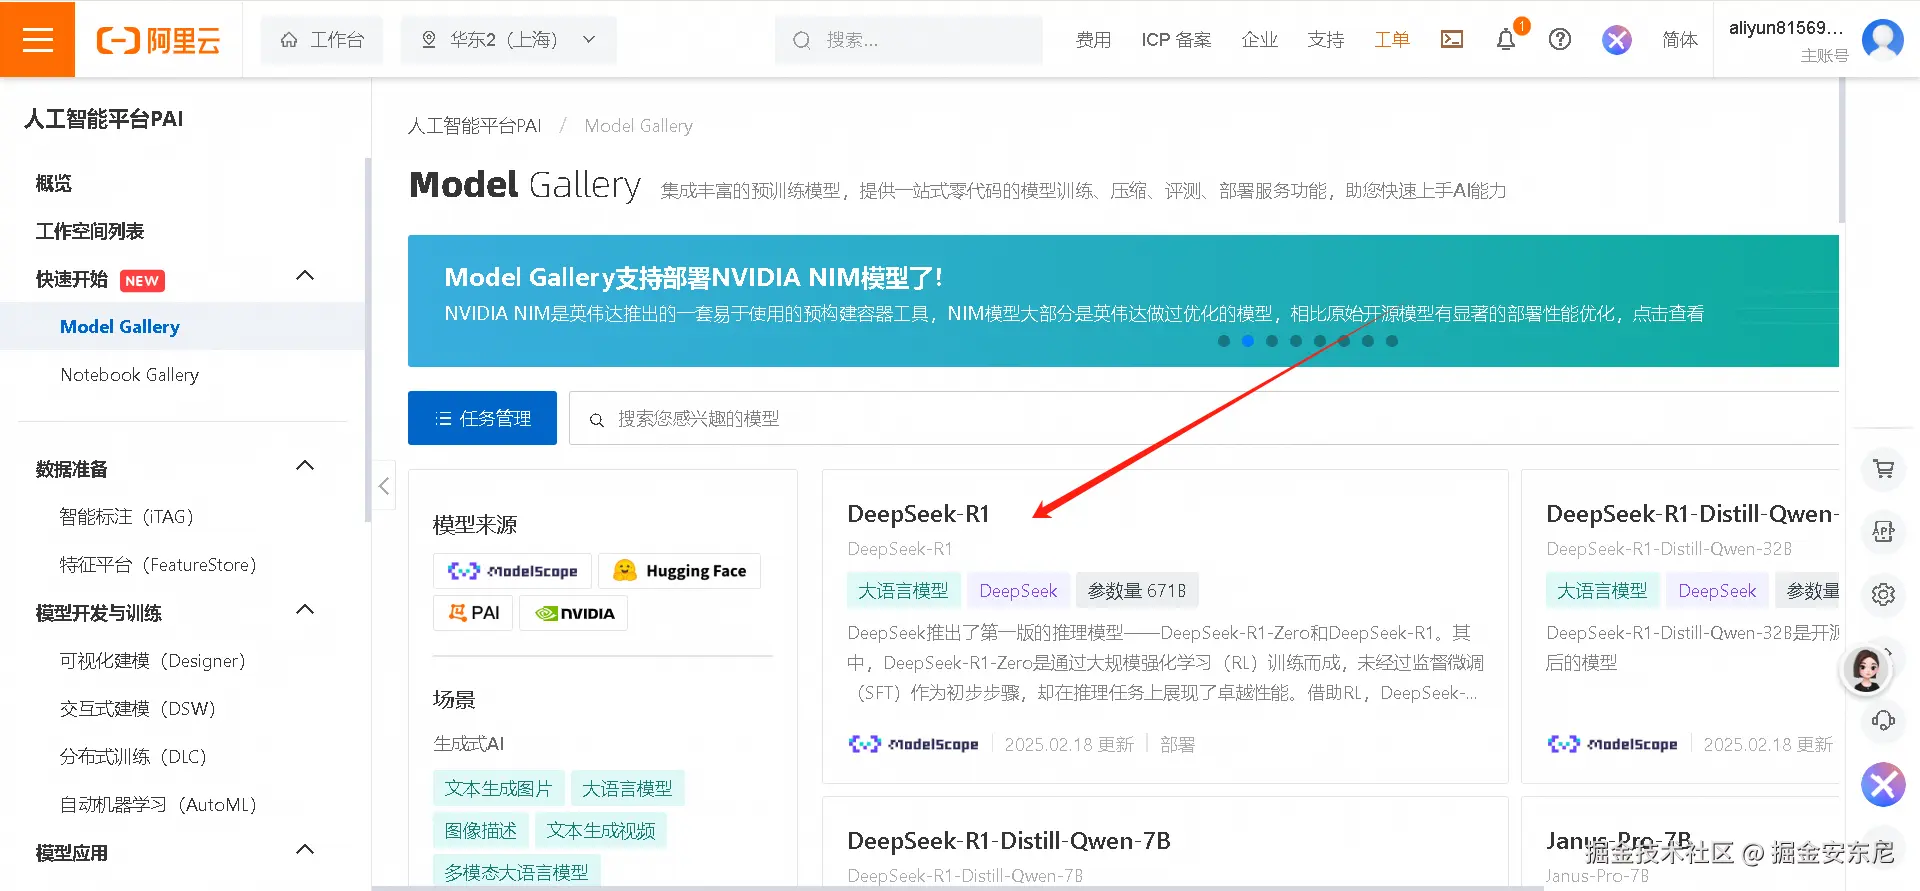
Task: Click the floating purple X button
Action: (1883, 784)
